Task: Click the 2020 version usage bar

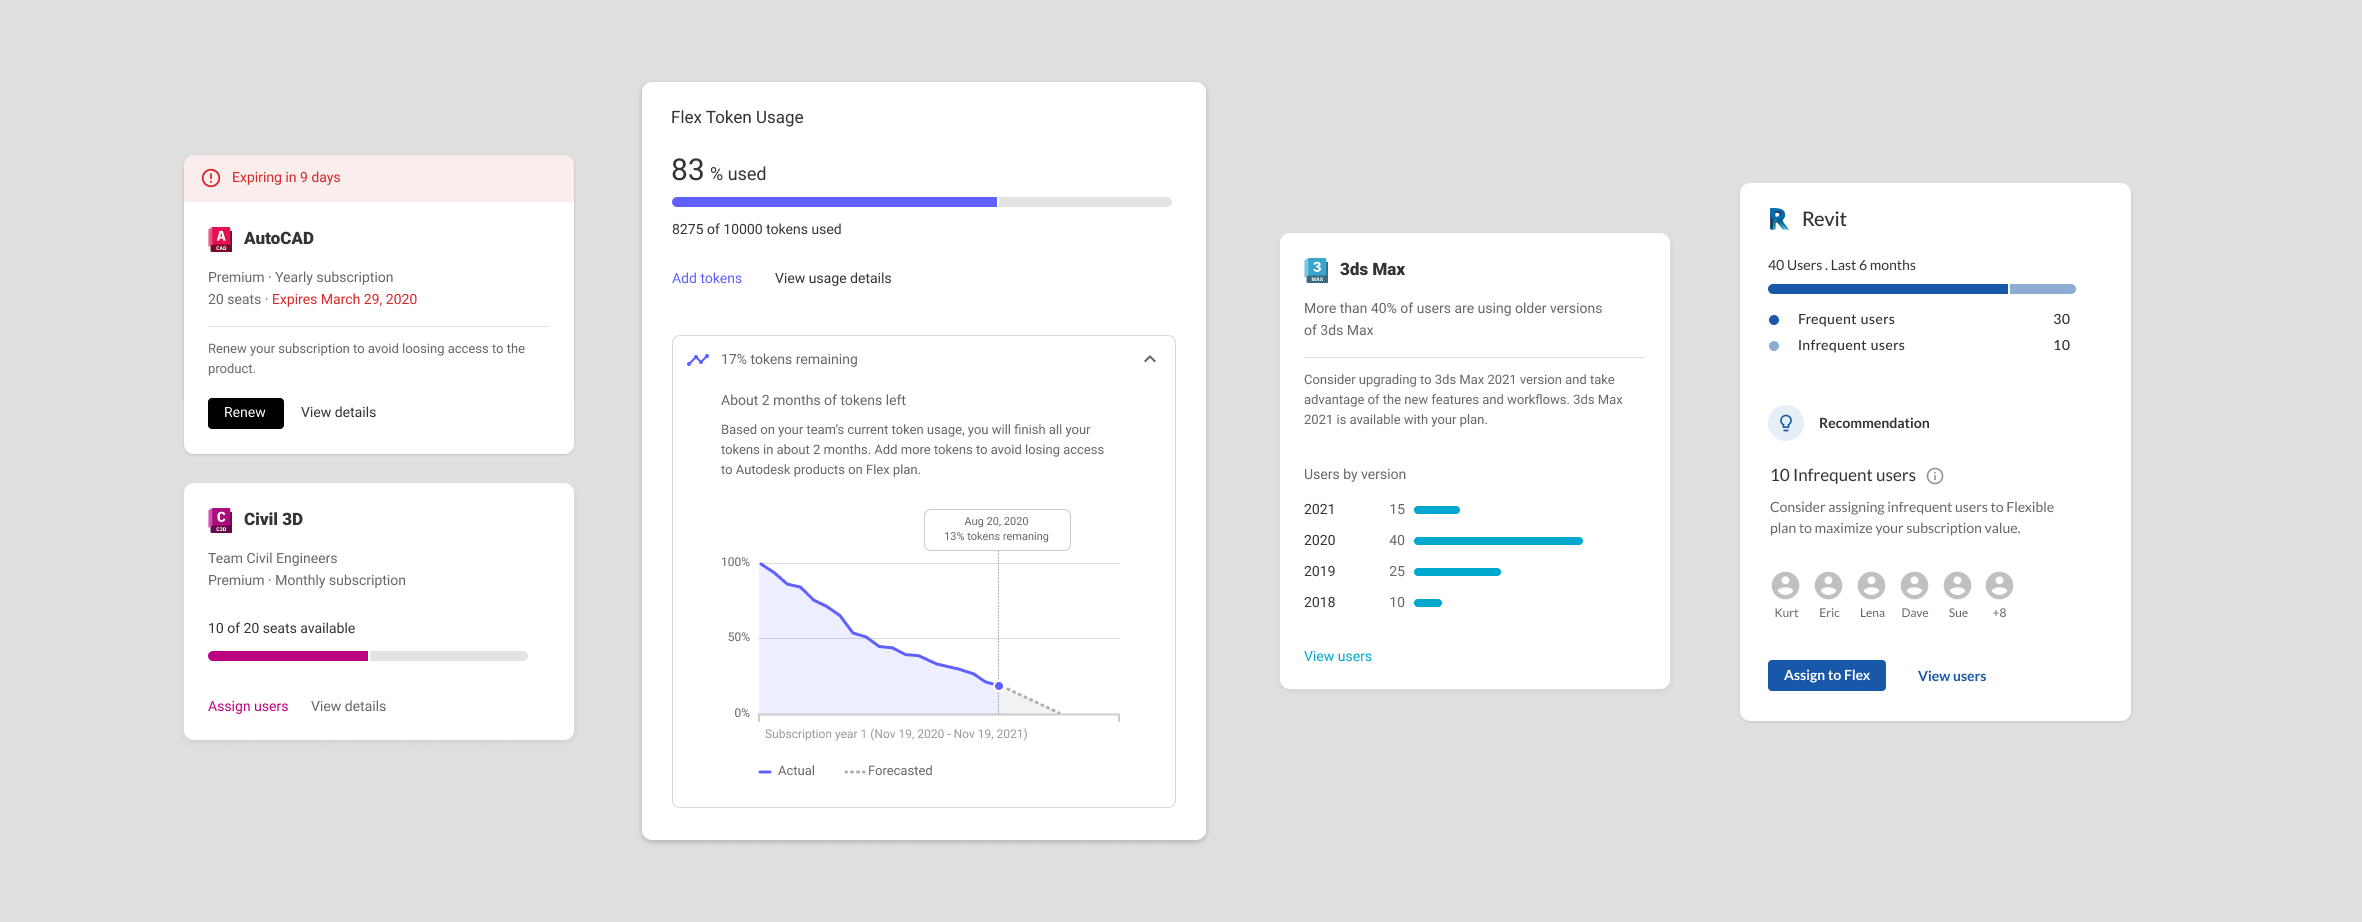Action: [x=1498, y=541]
